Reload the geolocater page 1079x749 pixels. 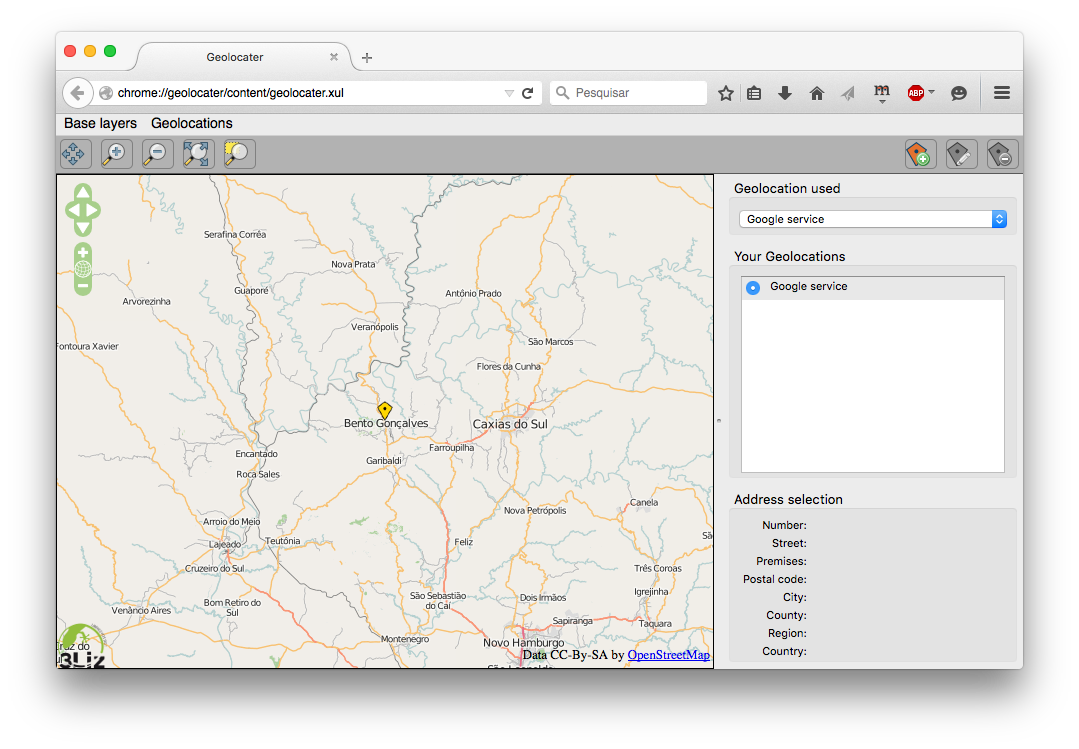pos(528,93)
